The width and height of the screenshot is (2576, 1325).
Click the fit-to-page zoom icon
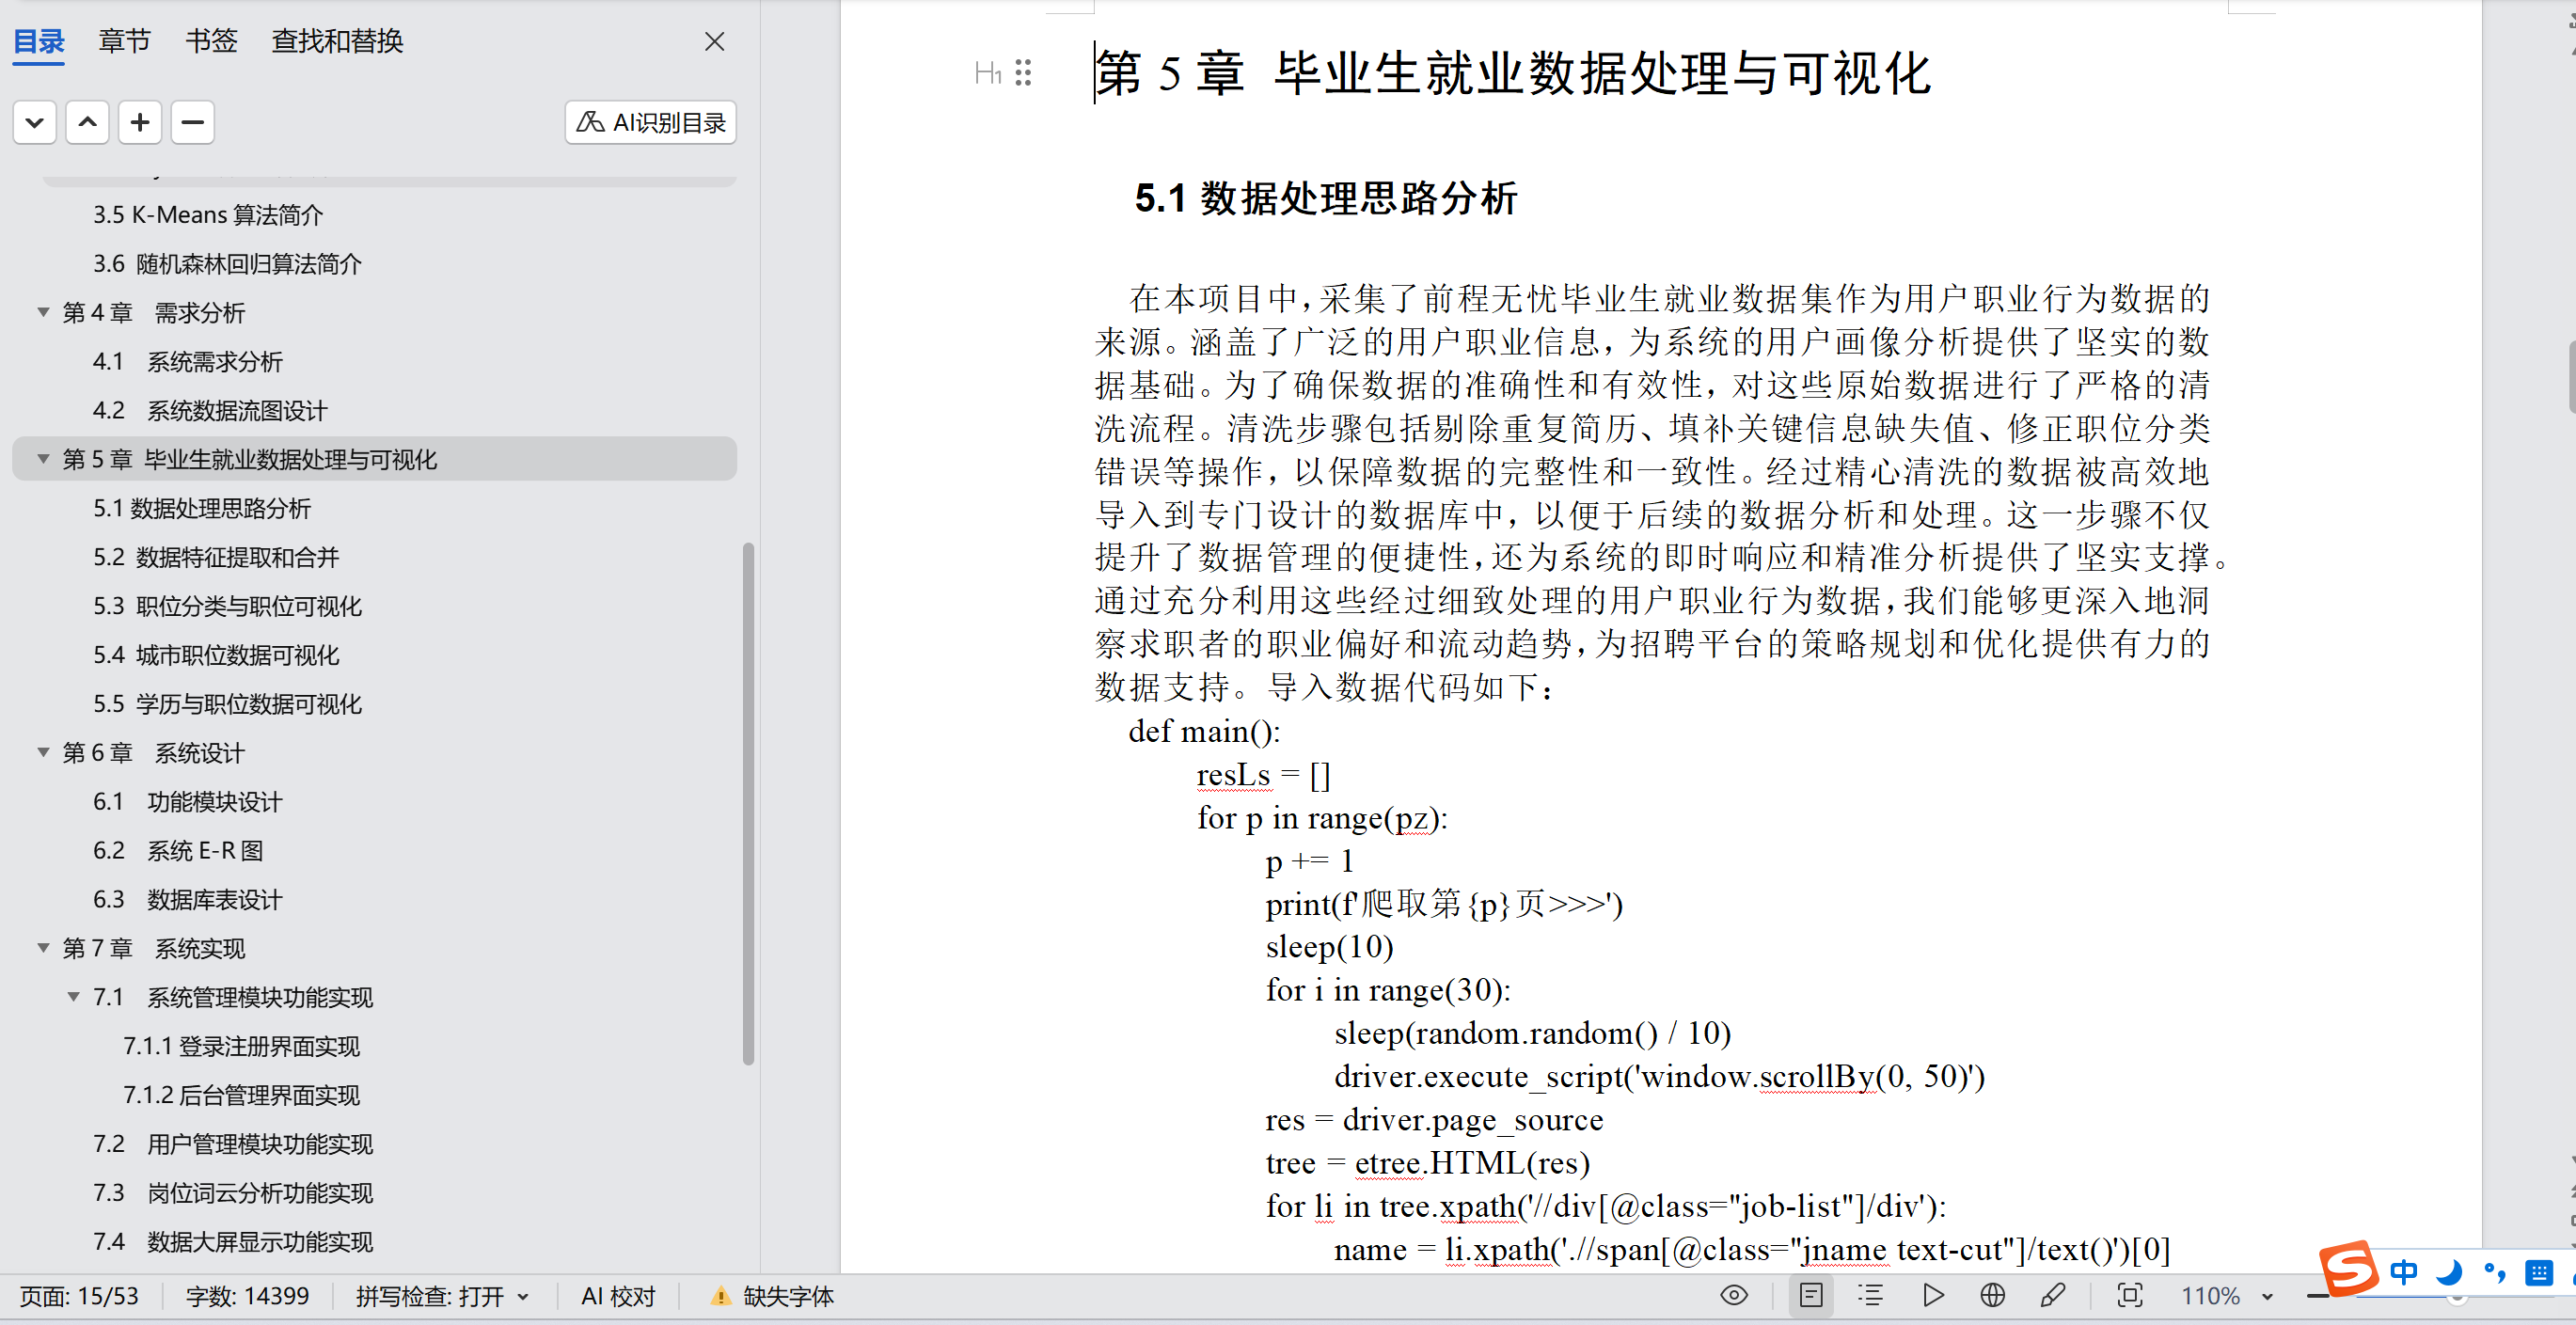coord(2130,1295)
